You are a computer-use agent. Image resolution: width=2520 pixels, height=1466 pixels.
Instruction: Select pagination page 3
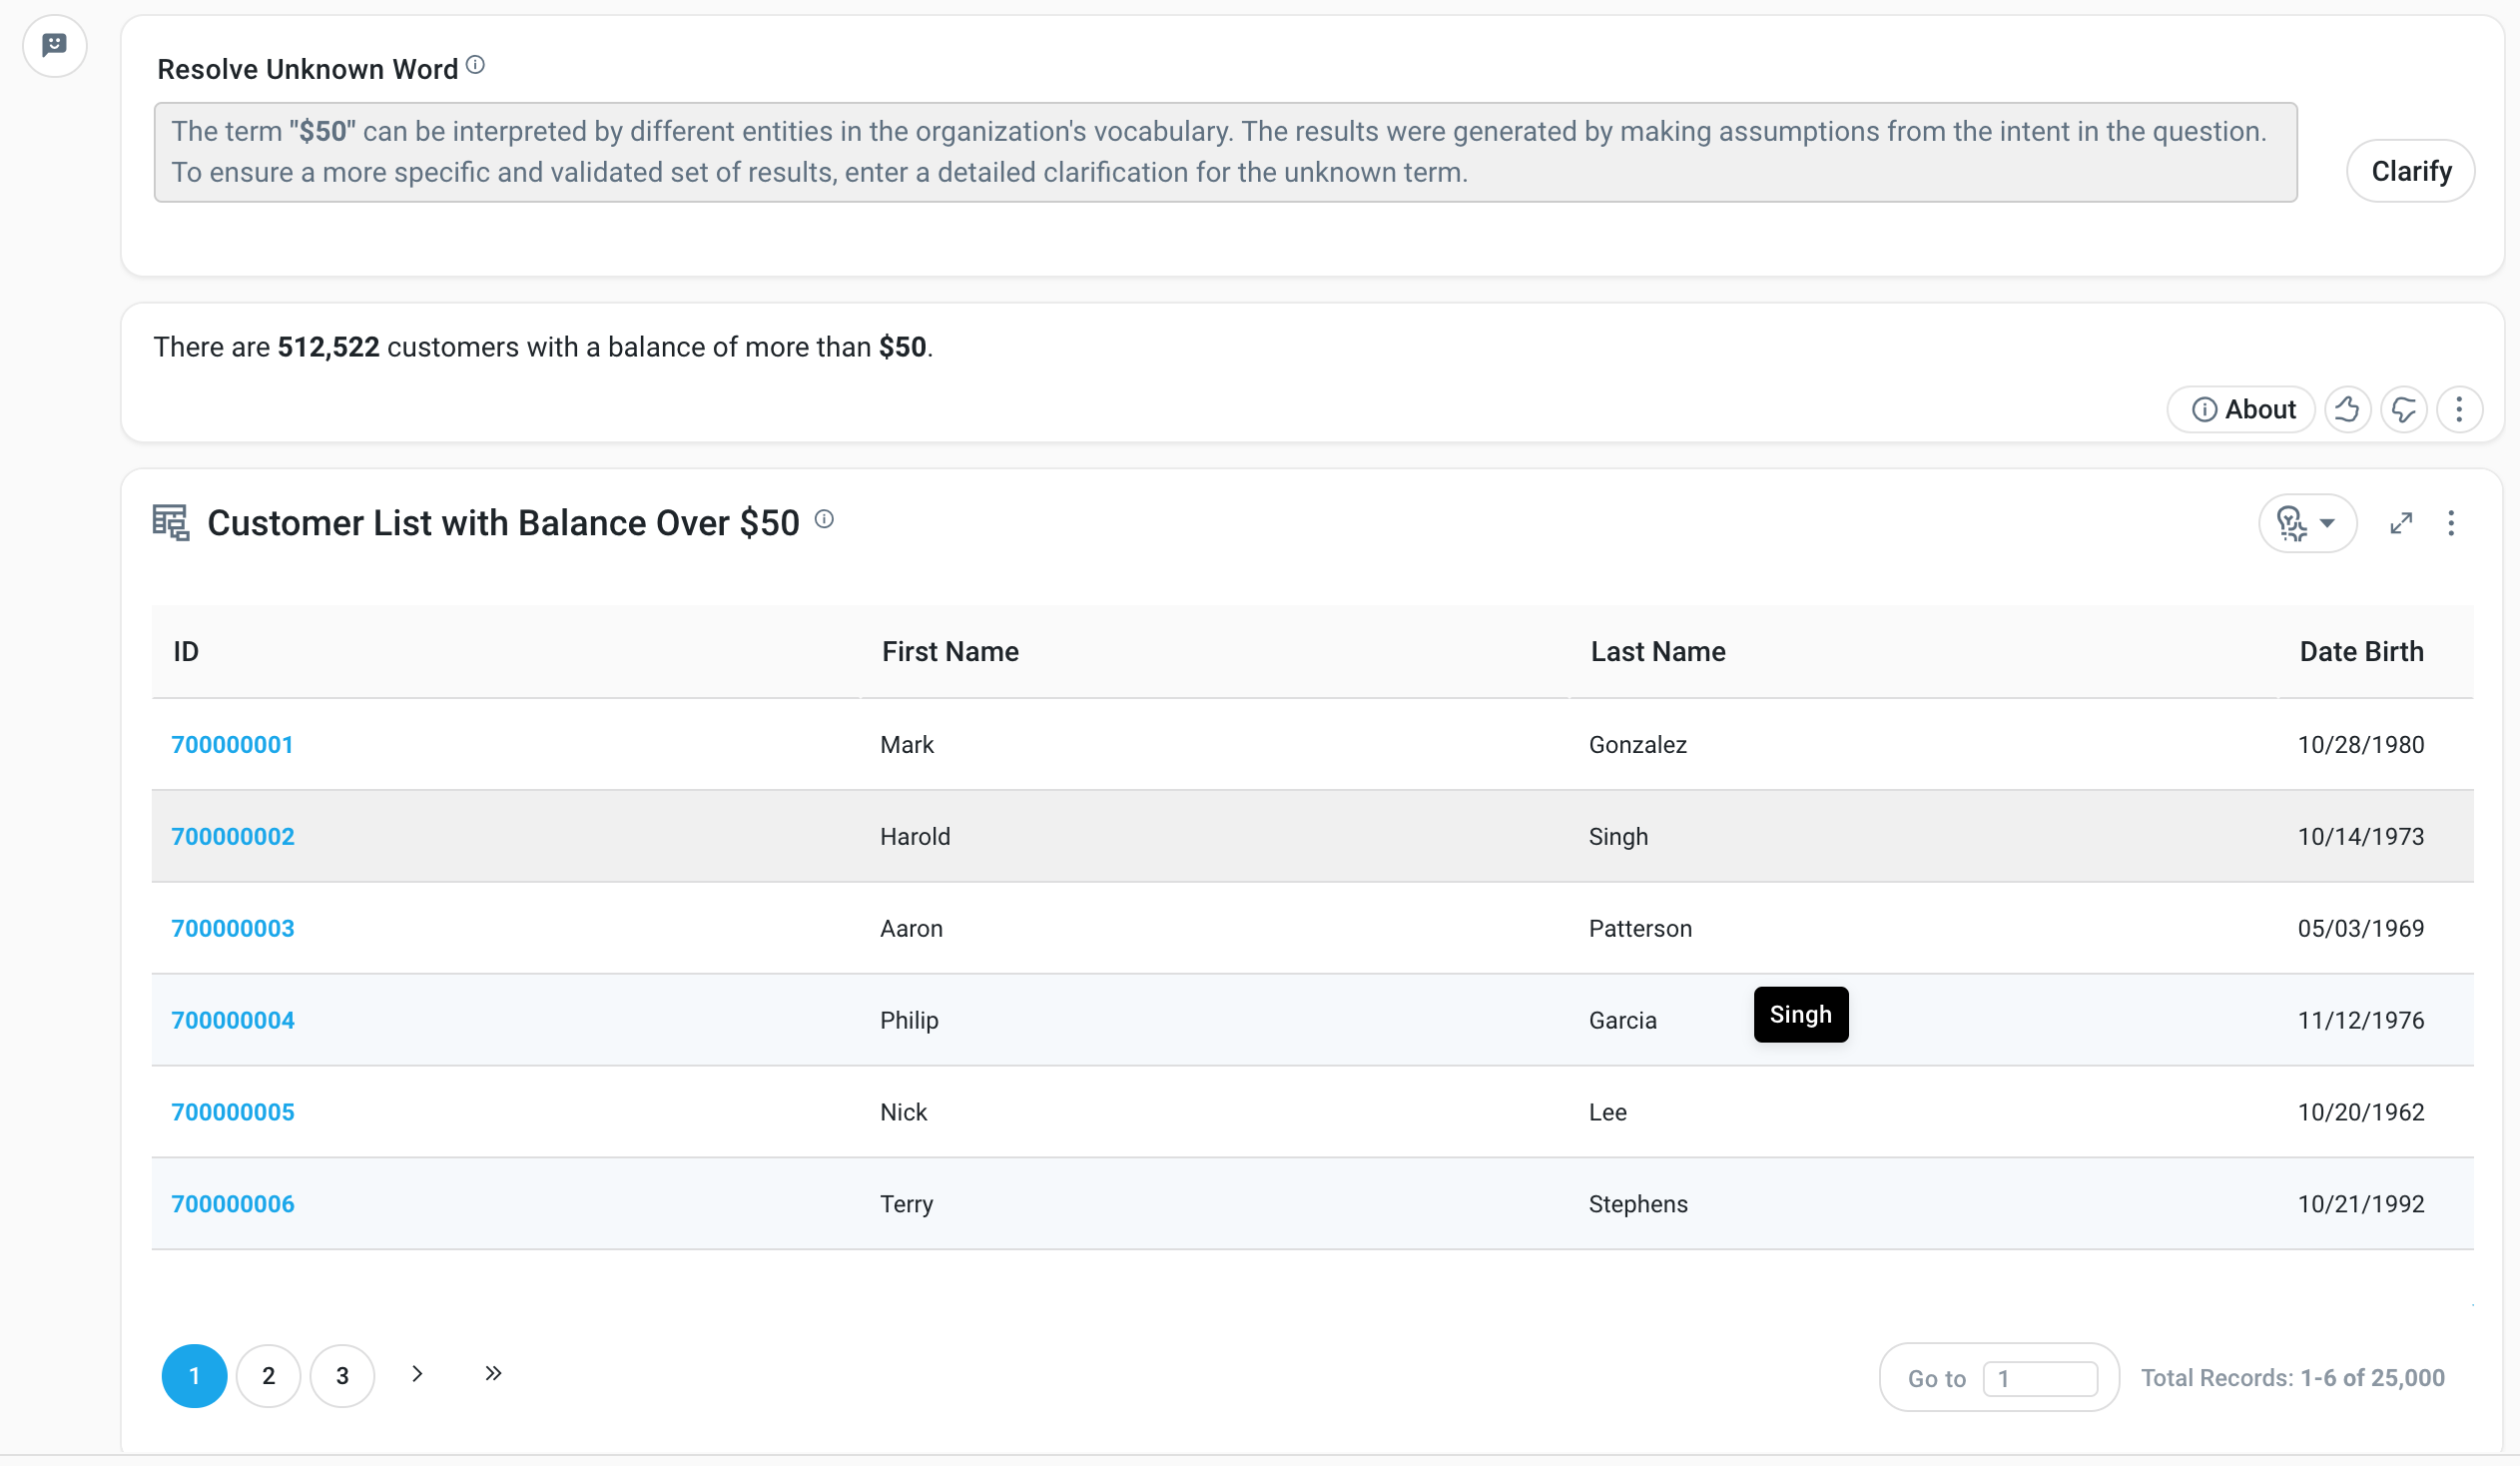[x=342, y=1375]
